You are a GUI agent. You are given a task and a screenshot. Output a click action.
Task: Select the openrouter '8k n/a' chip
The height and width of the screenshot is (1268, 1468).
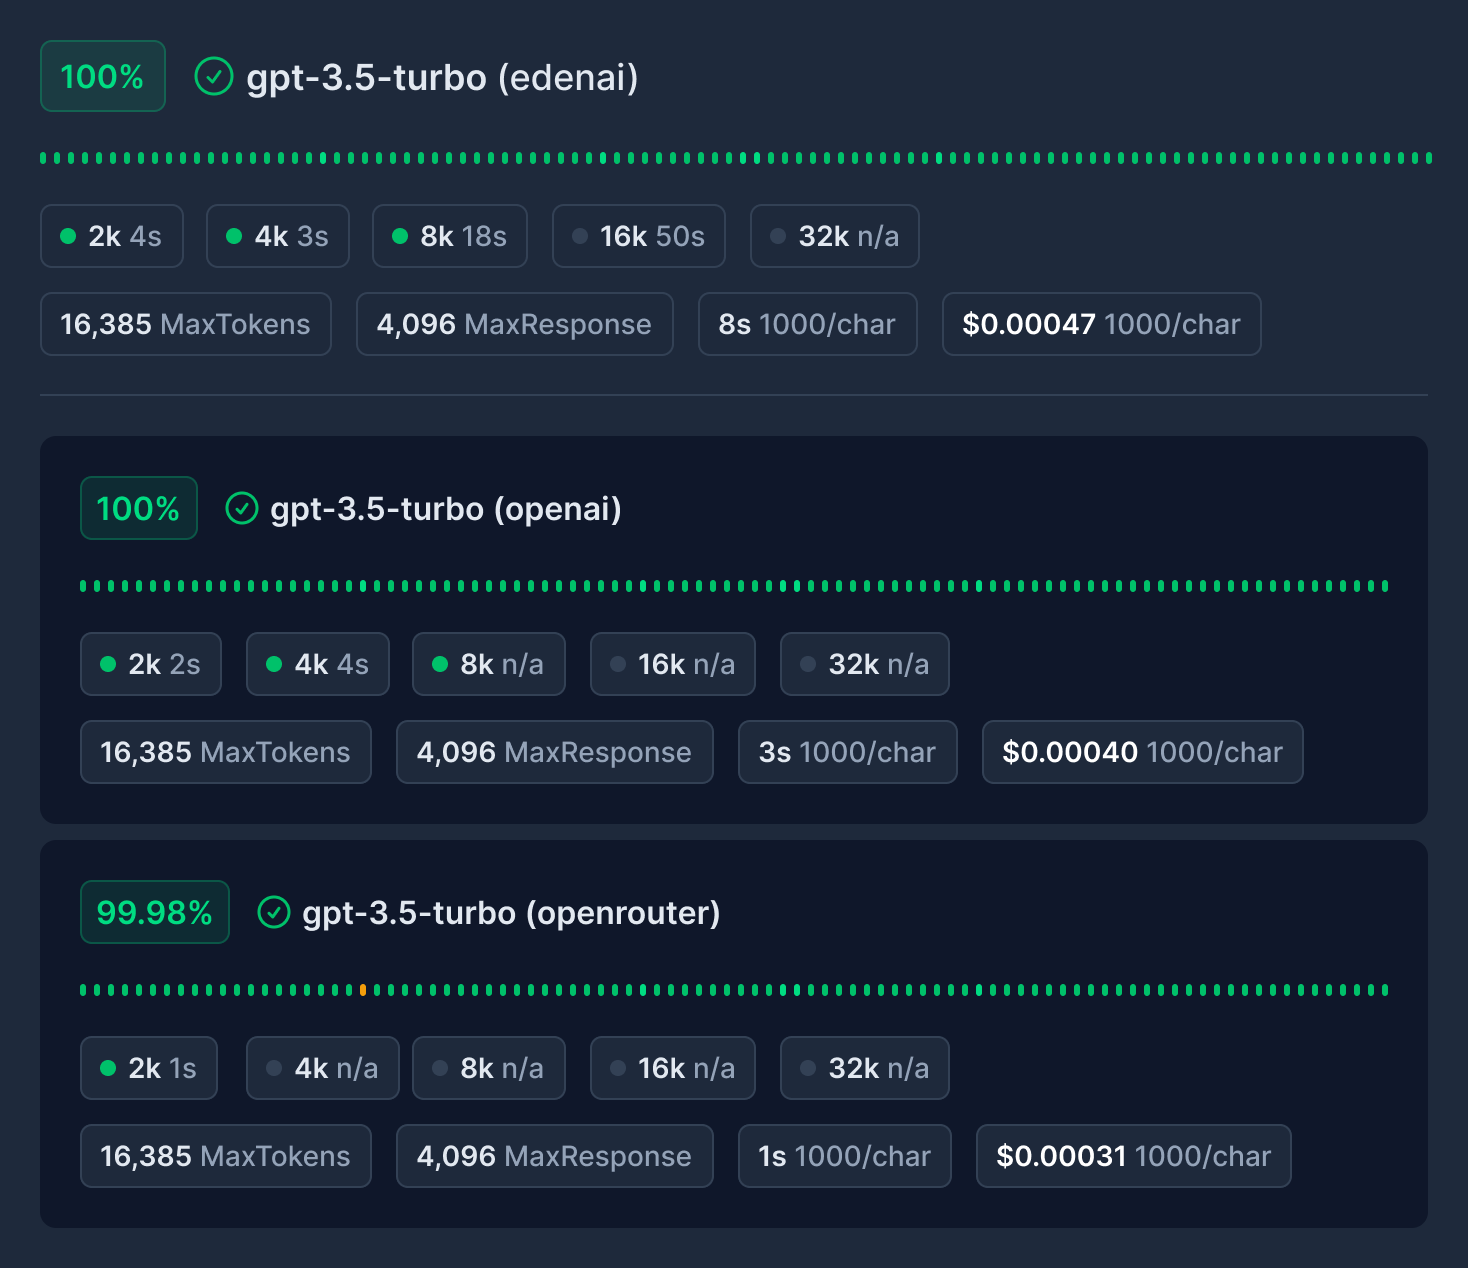click(x=489, y=1068)
